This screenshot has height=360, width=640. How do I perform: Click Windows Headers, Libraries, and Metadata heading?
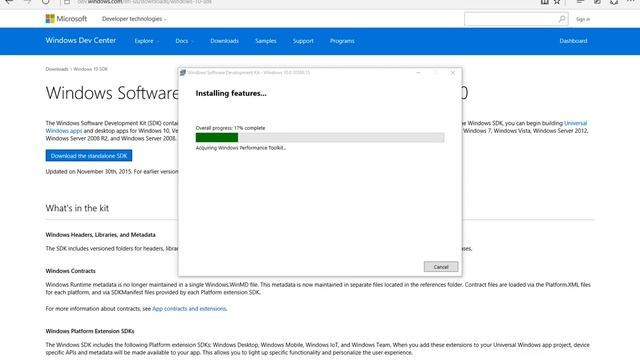tap(100, 235)
